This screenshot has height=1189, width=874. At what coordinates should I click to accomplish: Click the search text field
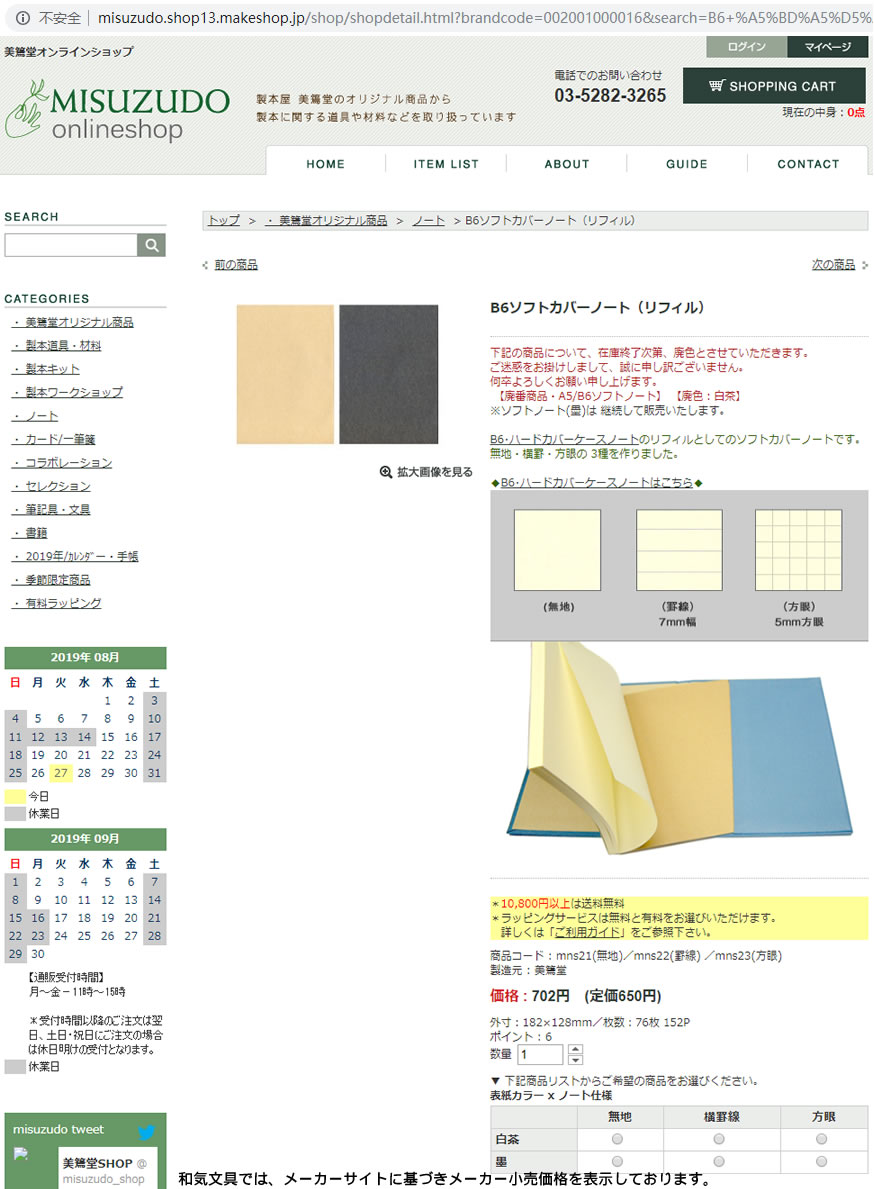coord(71,245)
